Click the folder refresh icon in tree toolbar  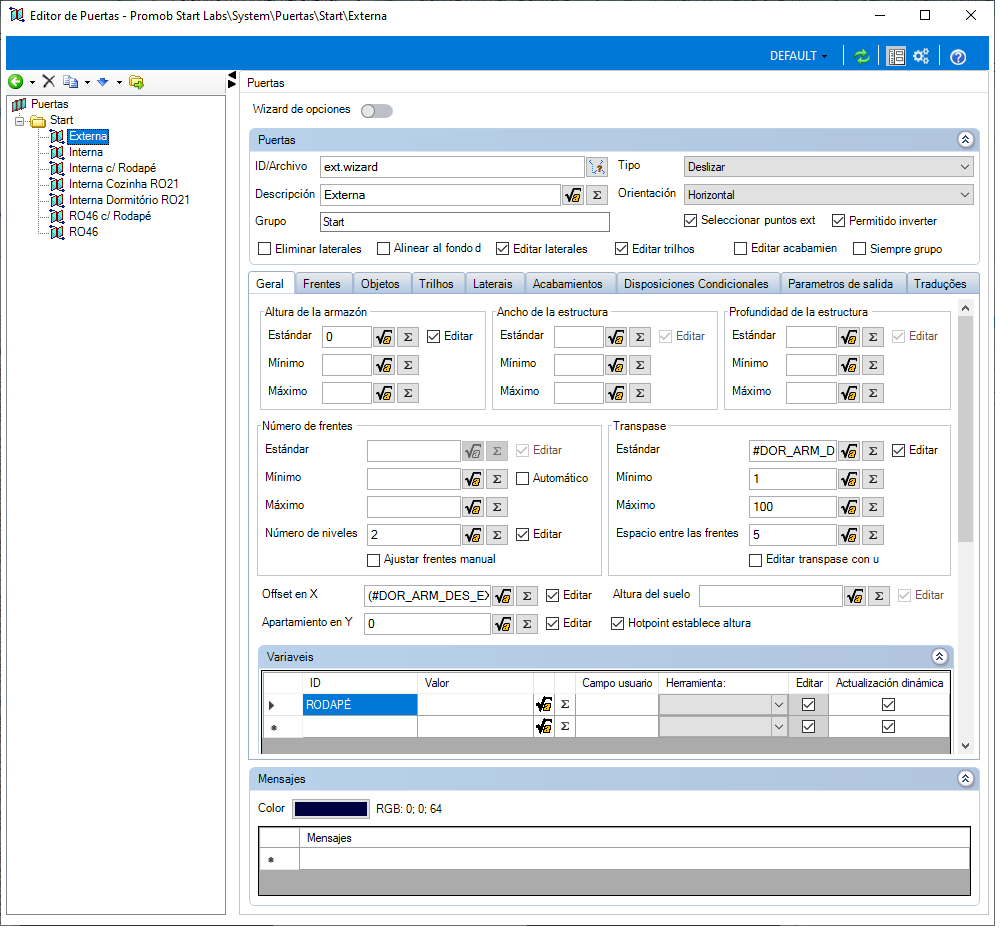pyautogui.click(x=136, y=82)
